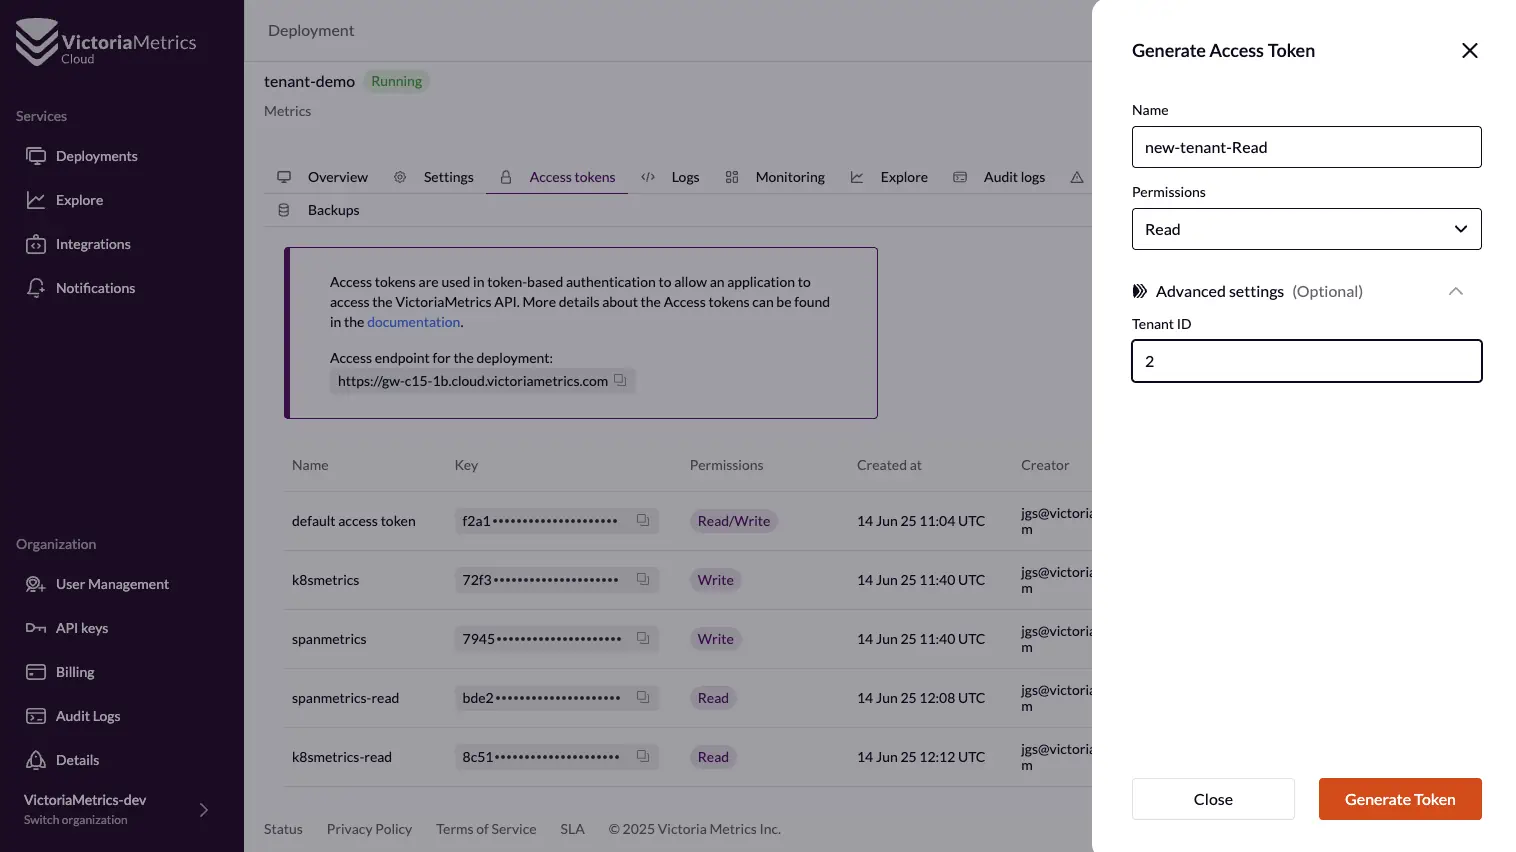The width and height of the screenshot is (1516, 852).
Task: Copy the spanmetrics token key
Action: coord(643,638)
